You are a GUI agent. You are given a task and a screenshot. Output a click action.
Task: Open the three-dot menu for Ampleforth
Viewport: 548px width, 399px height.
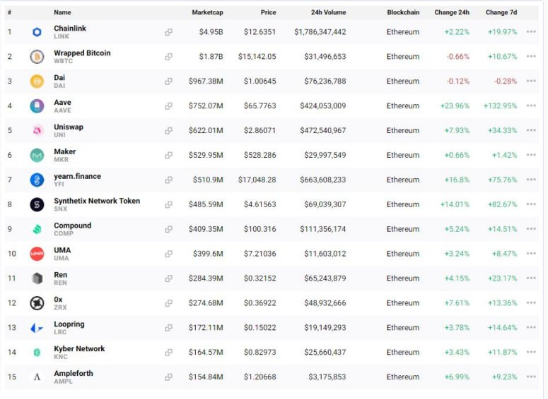point(531,377)
